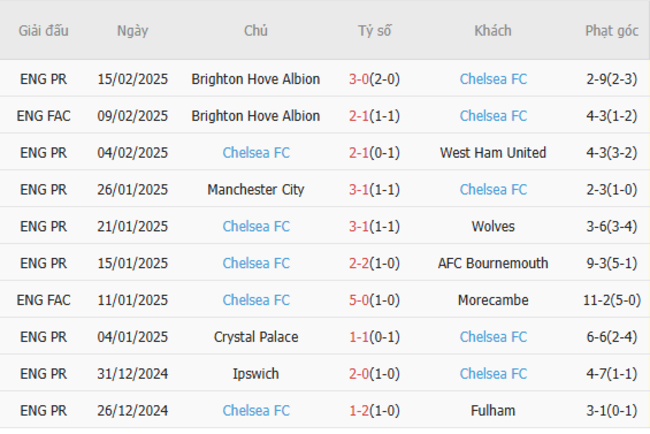Click the 3-0 score against Brighton
Viewport: 650px width, 434px height.
[x=359, y=79]
